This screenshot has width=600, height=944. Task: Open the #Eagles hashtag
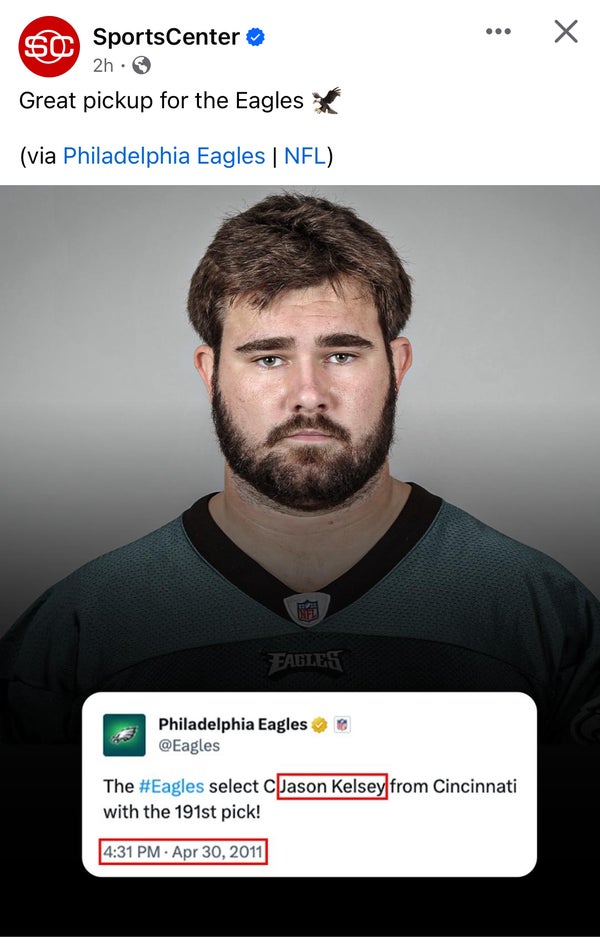(172, 786)
